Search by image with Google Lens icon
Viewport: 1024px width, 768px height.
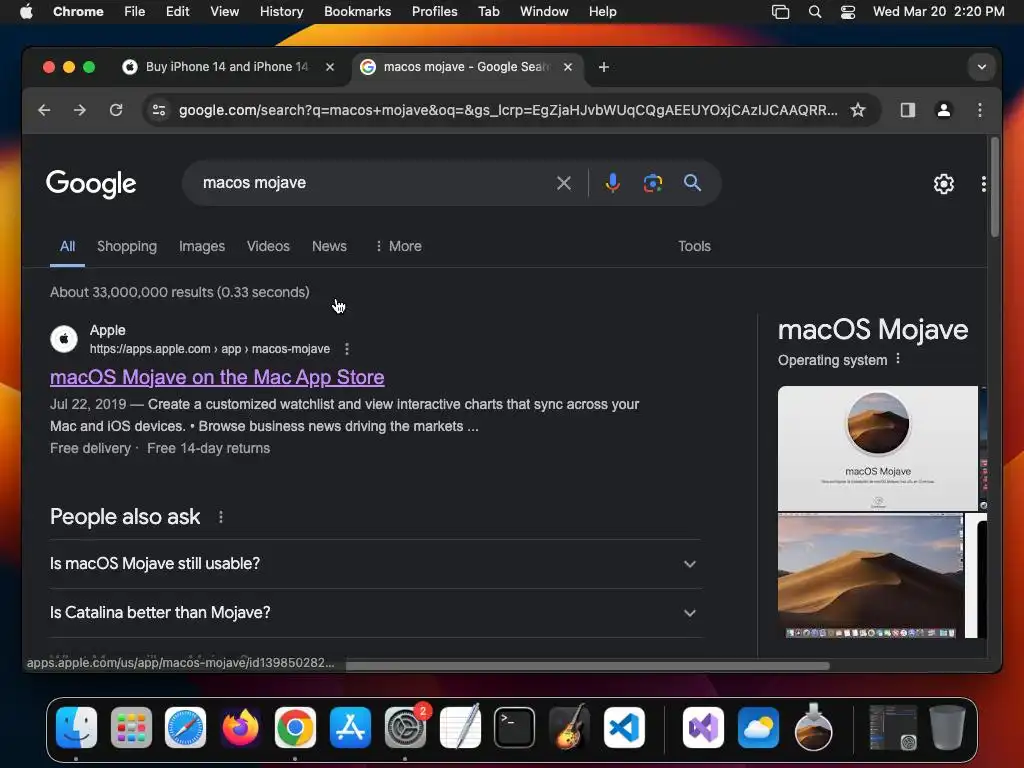(652, 184)
